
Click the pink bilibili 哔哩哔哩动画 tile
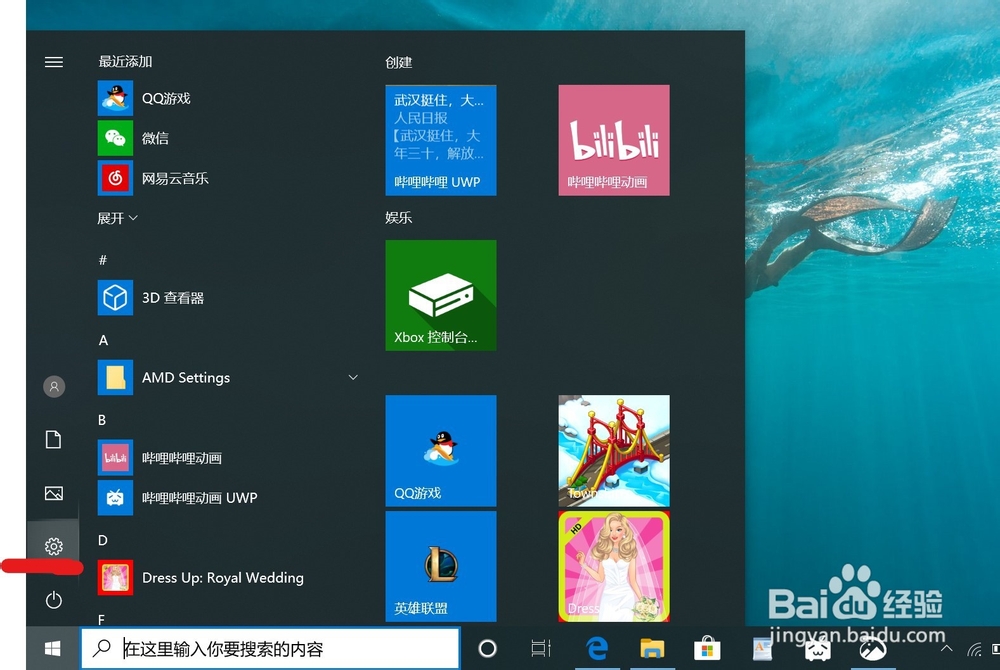click(613, 139)
